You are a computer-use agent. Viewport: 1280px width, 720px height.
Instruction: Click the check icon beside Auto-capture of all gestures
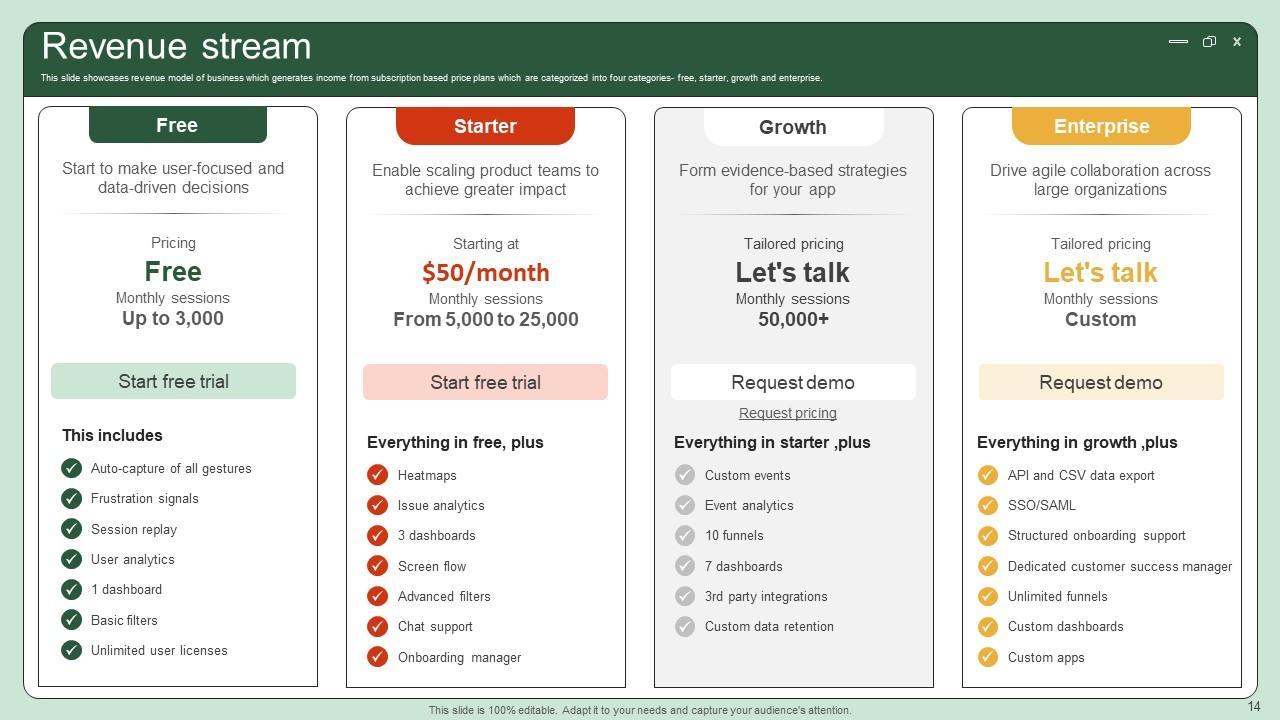click(71, 468)
